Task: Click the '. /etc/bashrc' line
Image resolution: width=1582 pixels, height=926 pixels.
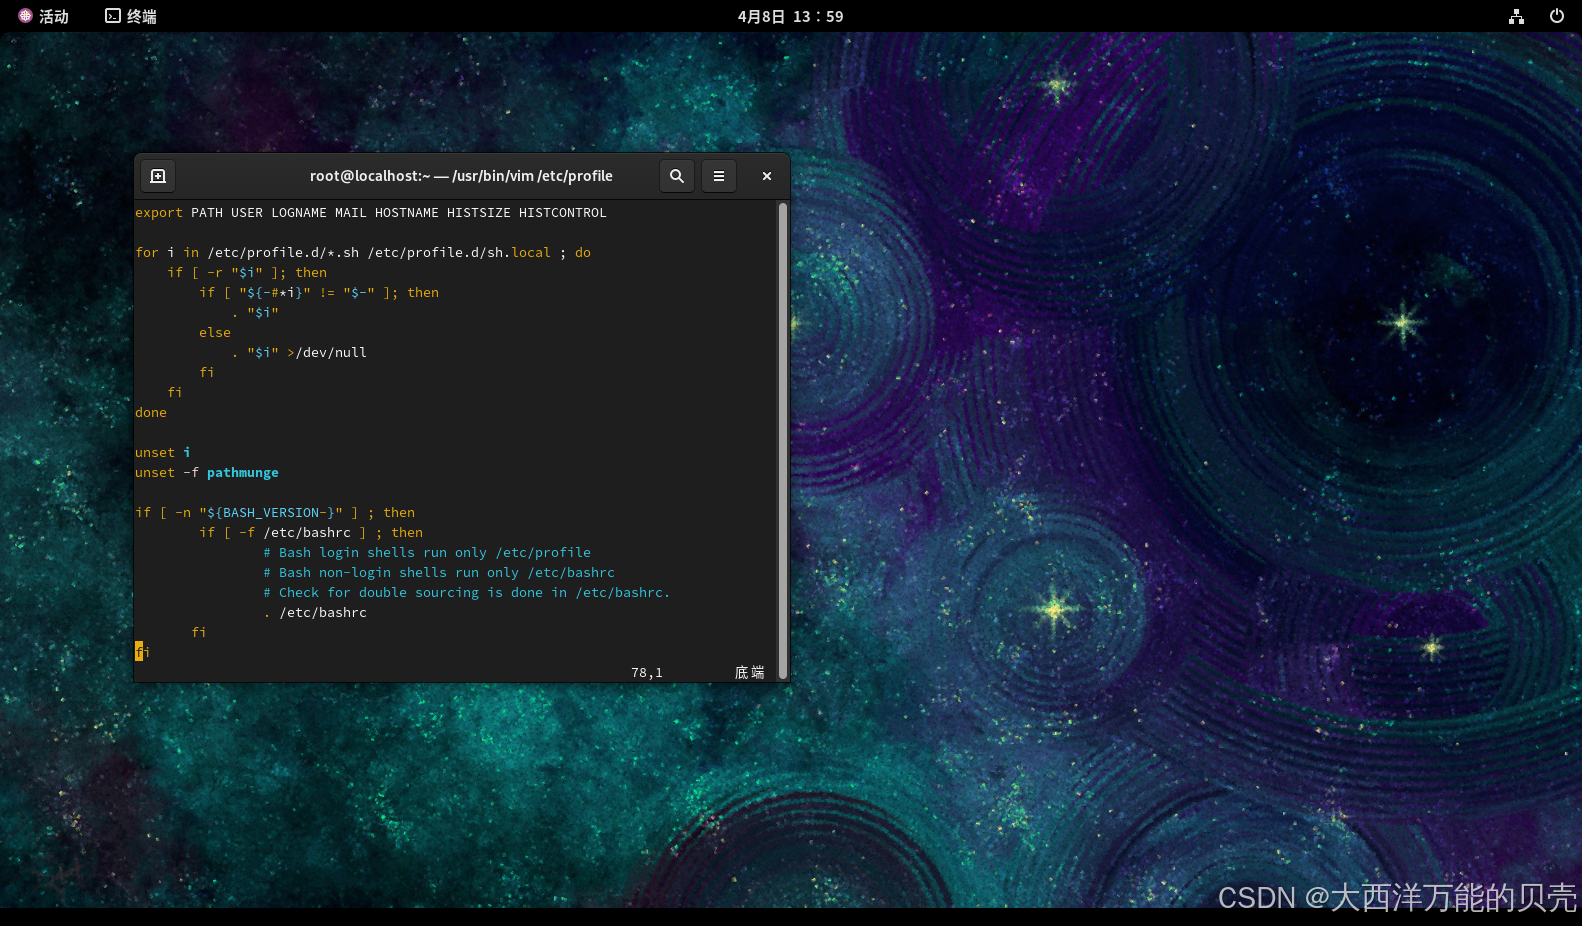Action: point(315,613)
